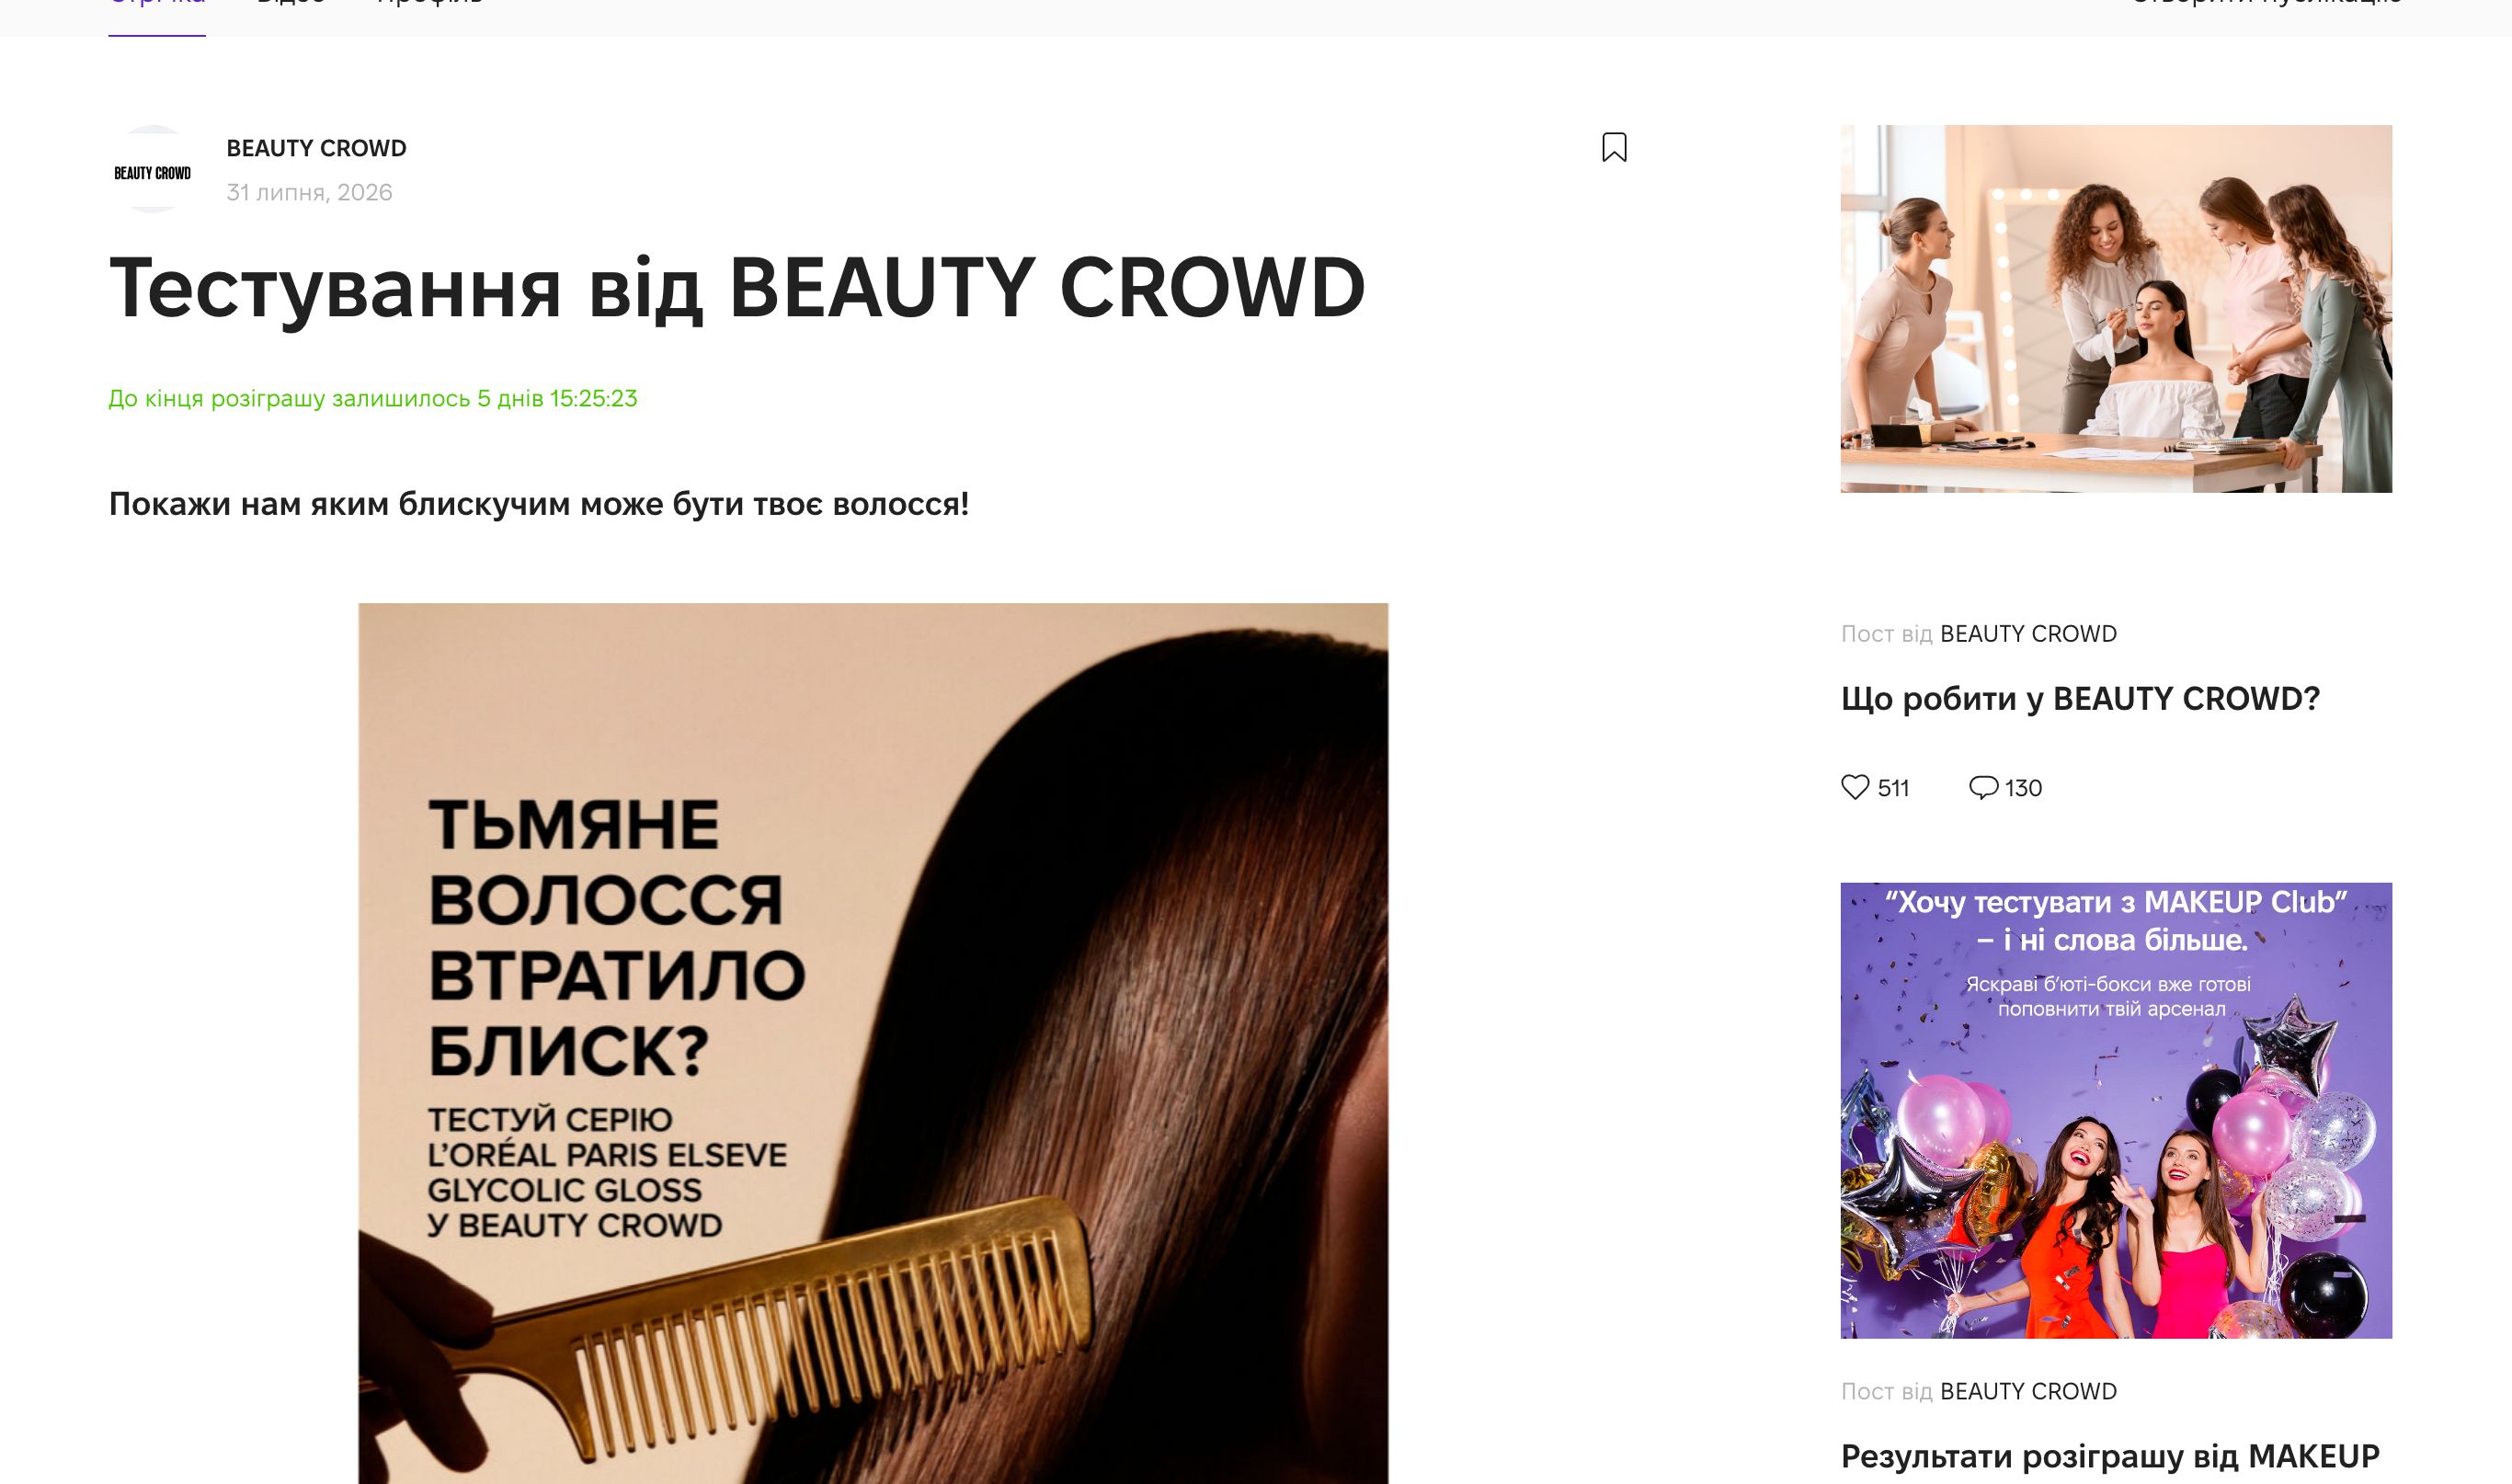Screen dimensions: 2512x1484
Task: Click the text 'Покажи нам яким блискучим...'
Action: (539, 504)
